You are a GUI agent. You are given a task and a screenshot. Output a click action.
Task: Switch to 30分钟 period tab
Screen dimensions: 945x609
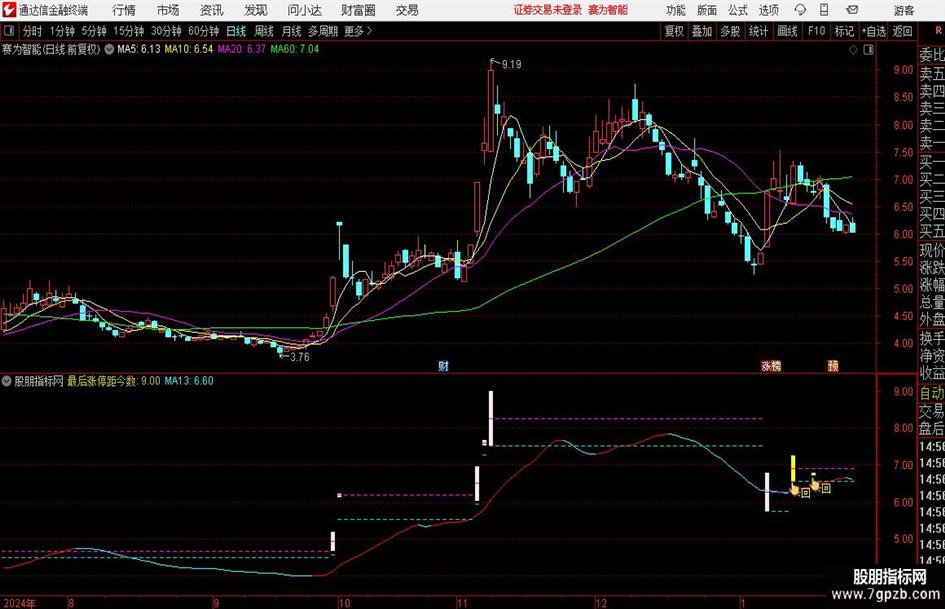(166, 31)
